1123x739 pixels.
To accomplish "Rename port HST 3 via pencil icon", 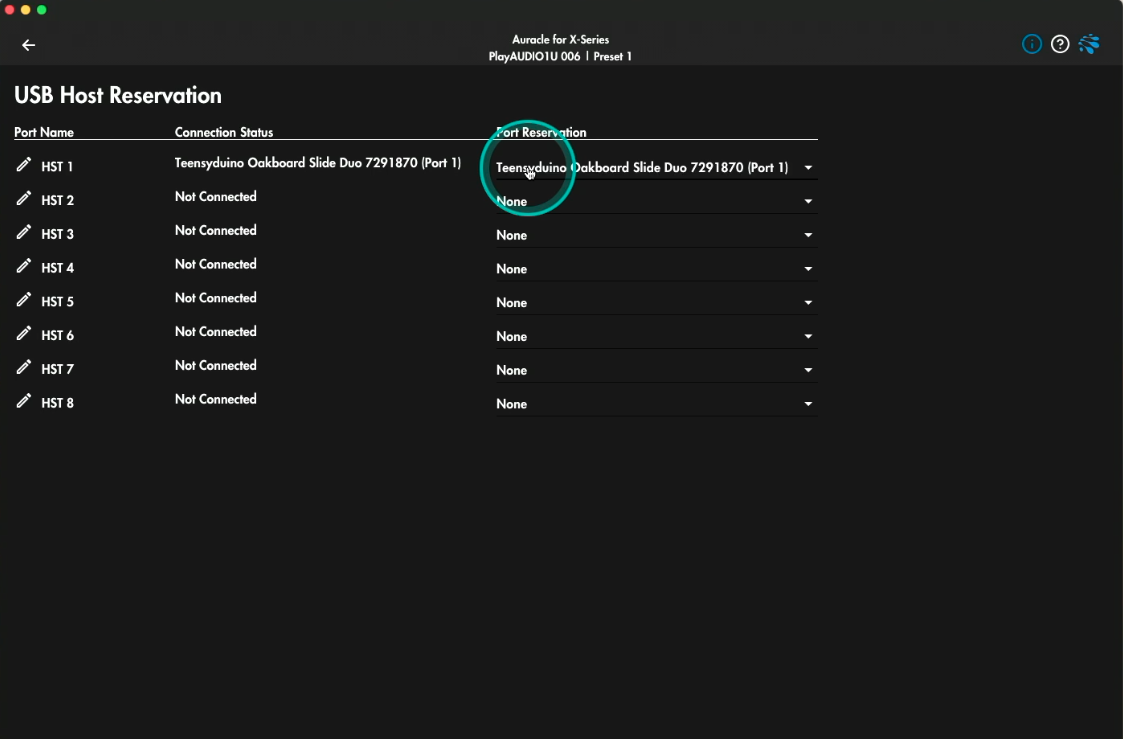I will click(x=24, y=232).
